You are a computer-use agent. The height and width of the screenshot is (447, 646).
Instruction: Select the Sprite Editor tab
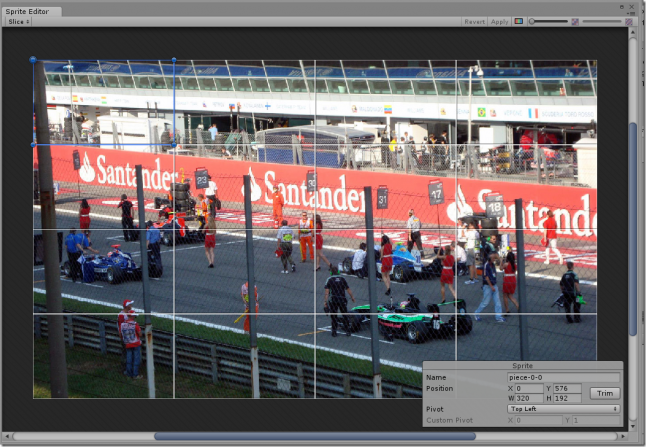pyautogui.click(x=32, y=10)
